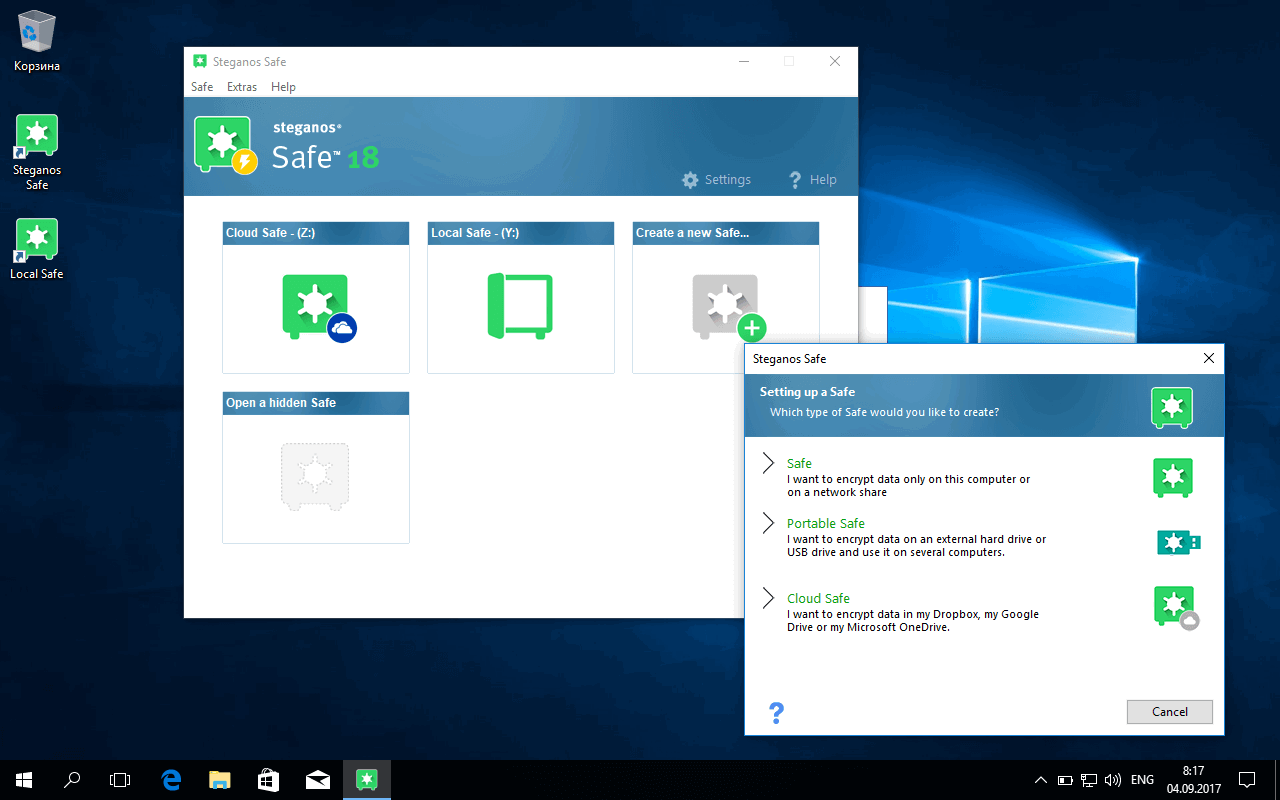Open the Recycle Bin desktop icon
The height and width of the screenshot is (800, 1280).
tap(37, 41)
